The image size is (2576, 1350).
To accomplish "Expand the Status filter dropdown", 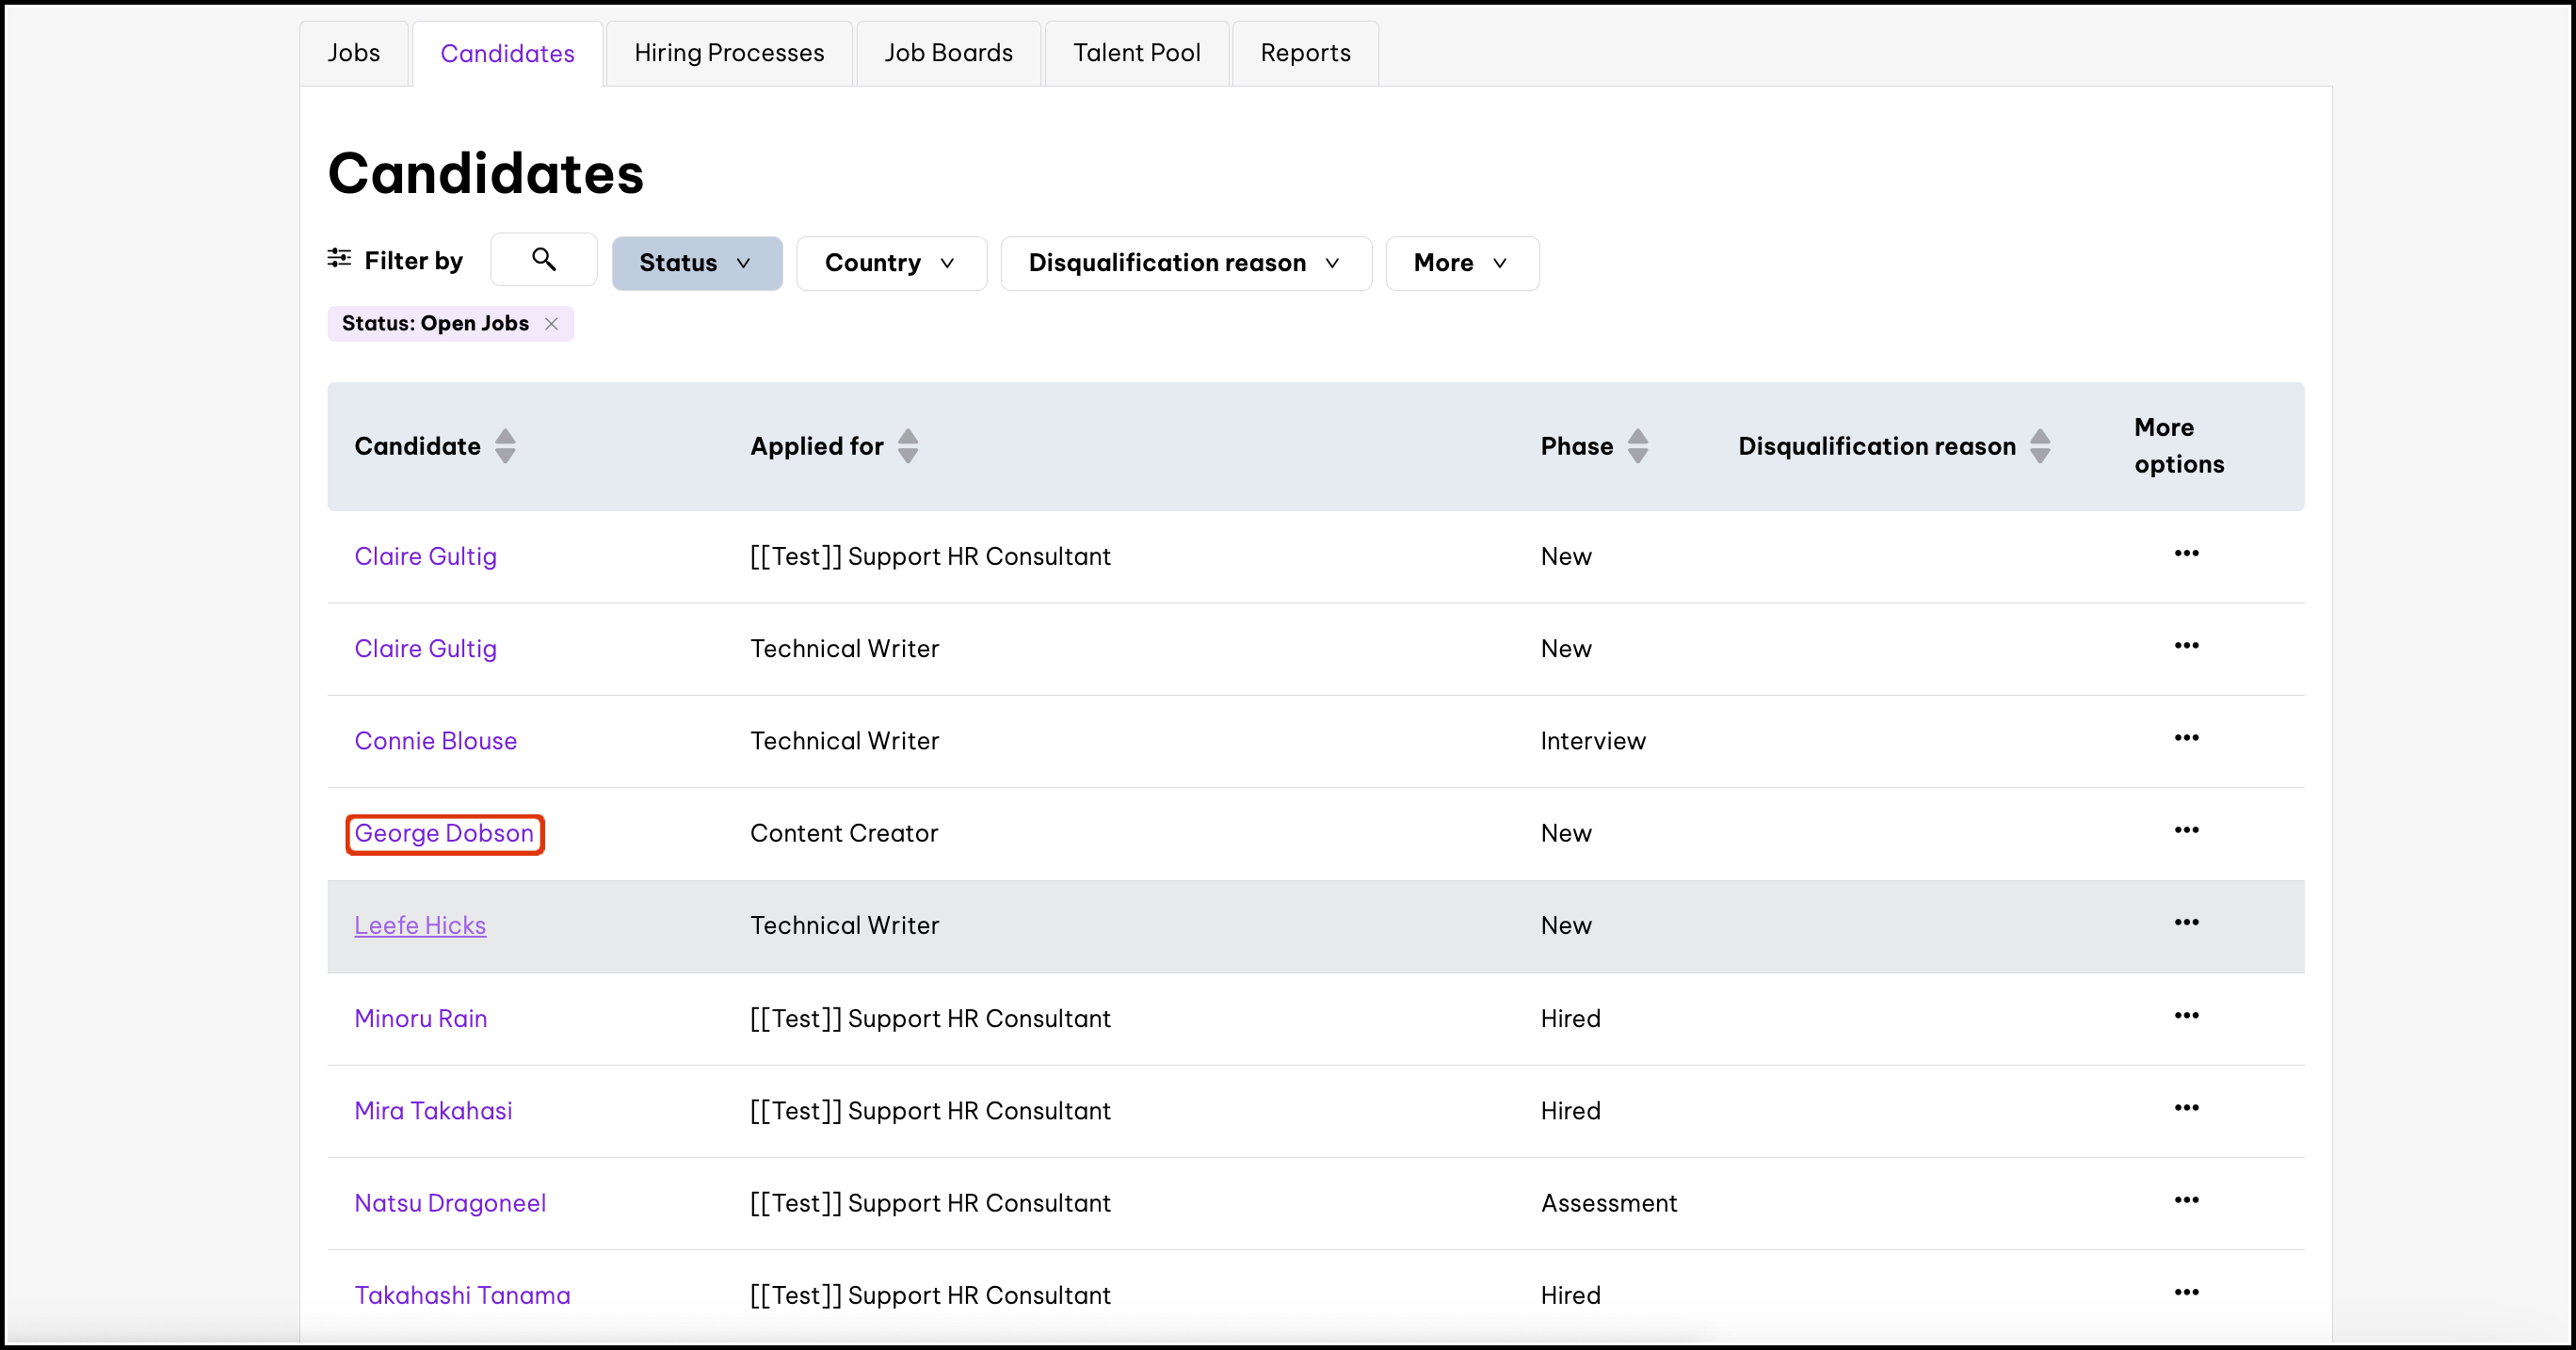I will [696, 263].
